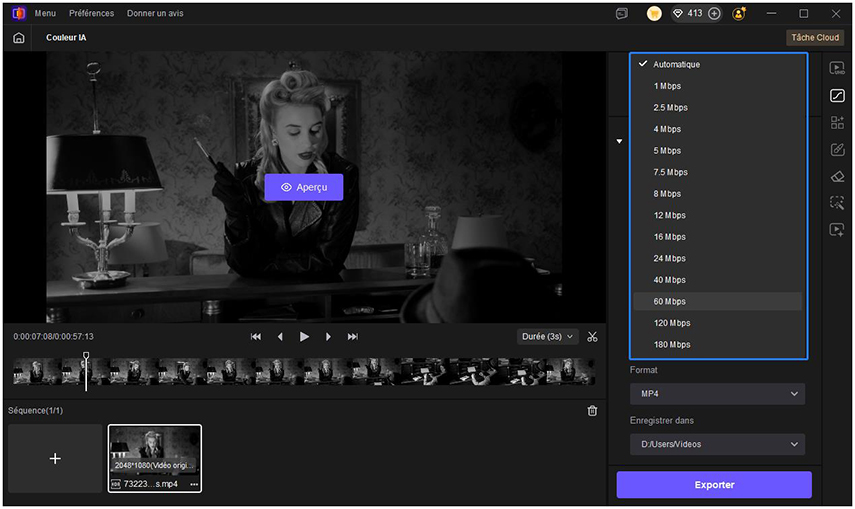Open the Tâche Cloud button
The image size is (855, 509).
click(815, 38)
